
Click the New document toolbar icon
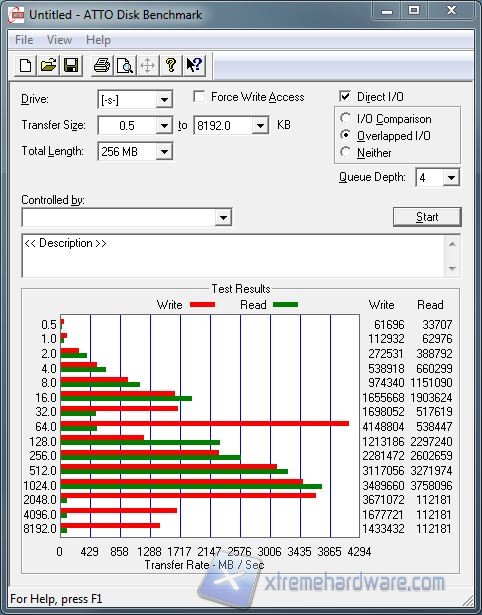(x=25, y=65)
